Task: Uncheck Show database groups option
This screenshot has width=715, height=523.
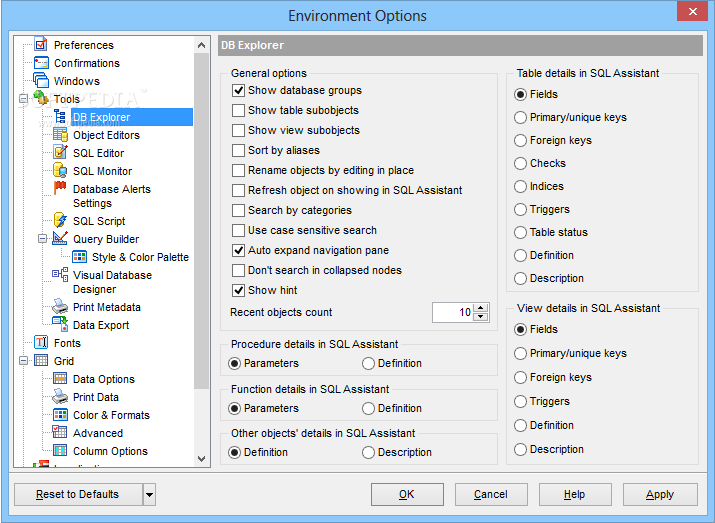Action: (x=238, y=90)
